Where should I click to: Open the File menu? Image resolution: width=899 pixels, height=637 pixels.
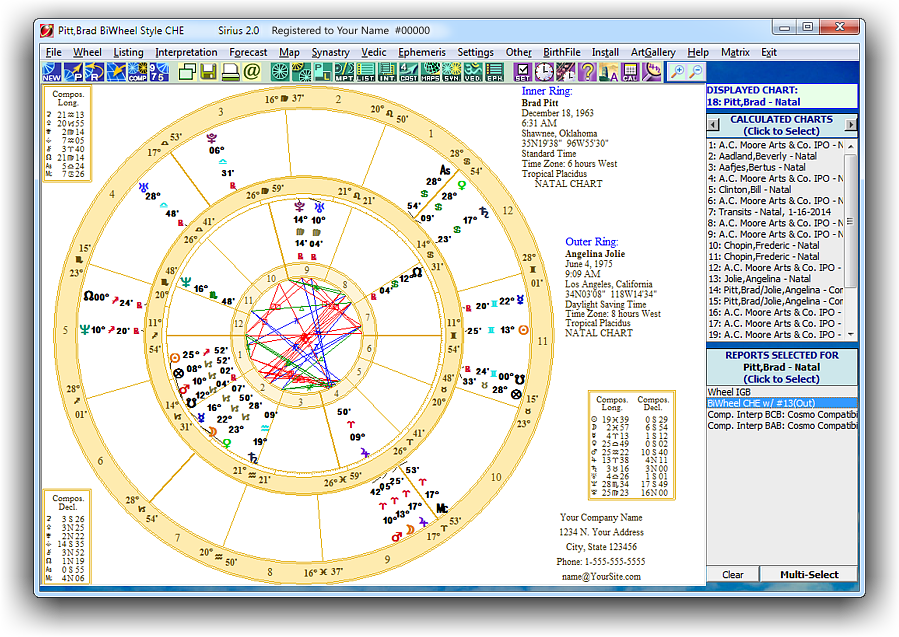(x=53, y=52)
